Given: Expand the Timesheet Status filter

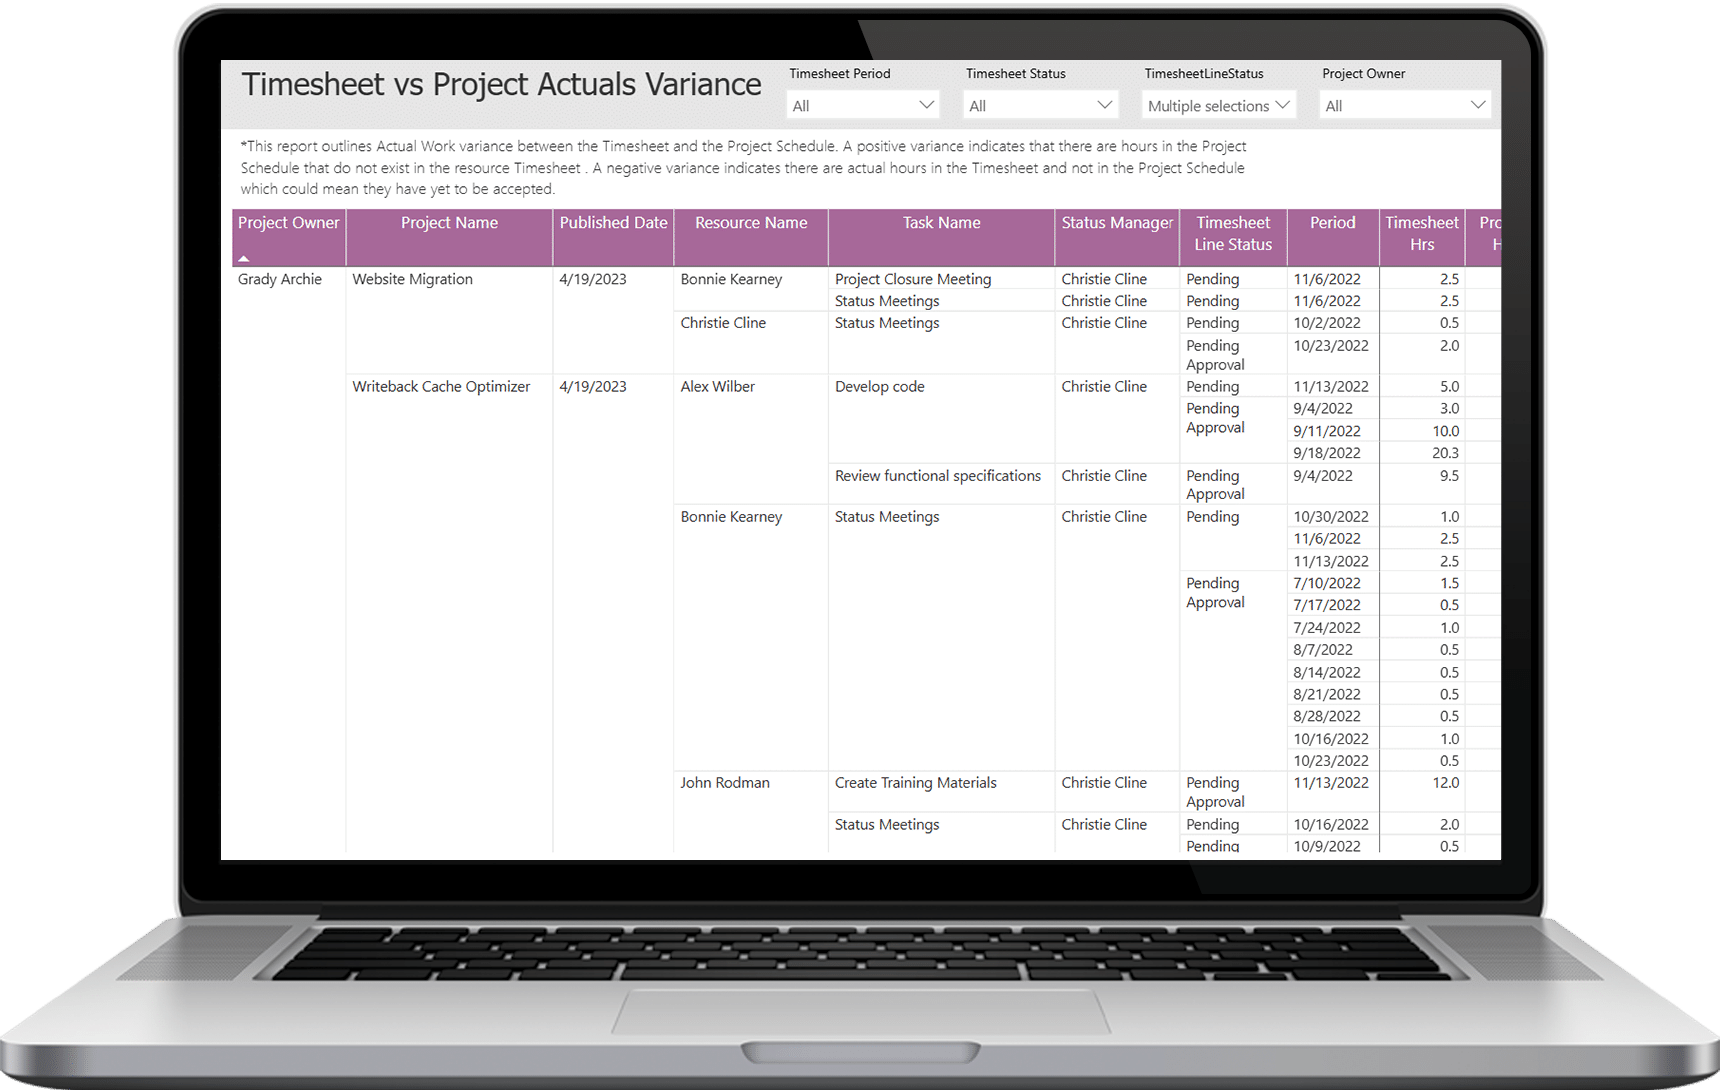Looking at the screenshot, I should click(x=1040, y=105).
